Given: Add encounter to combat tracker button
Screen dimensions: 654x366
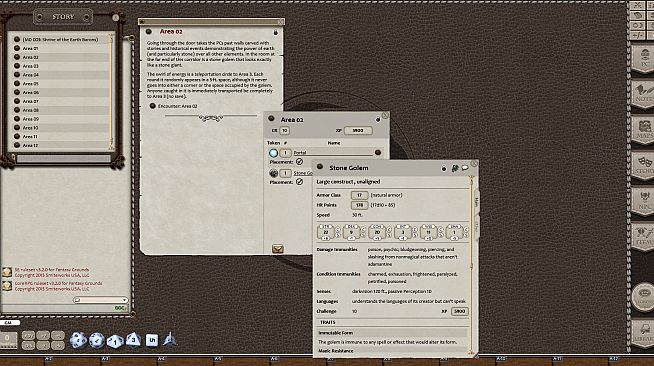Looking at the screenshot, I should coord(278,249).
